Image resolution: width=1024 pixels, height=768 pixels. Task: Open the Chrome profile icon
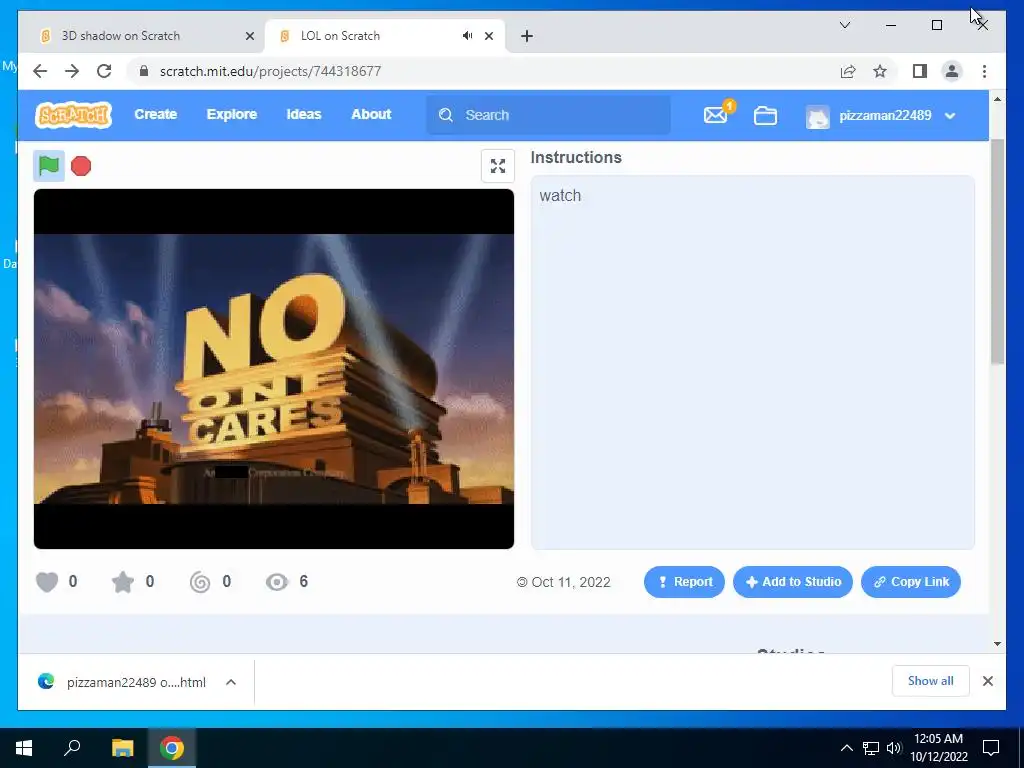click(952, 71)
